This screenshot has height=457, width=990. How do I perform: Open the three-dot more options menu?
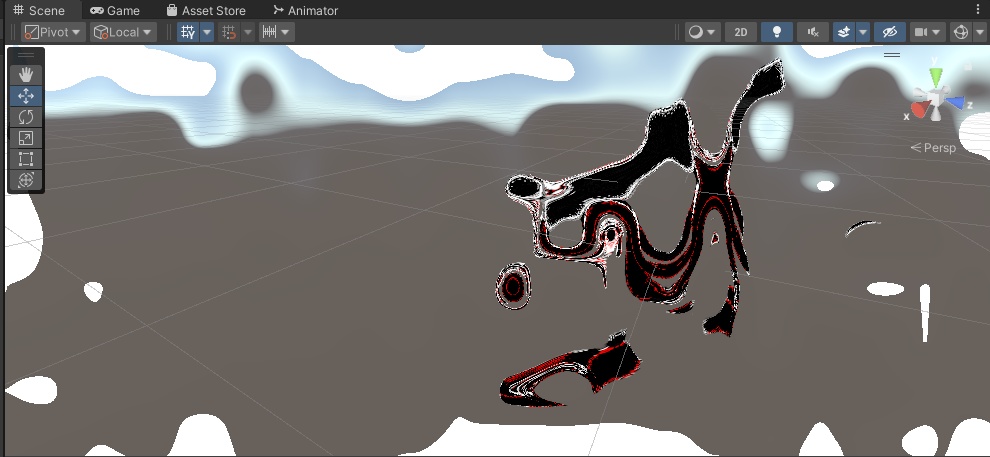[979, 9]
